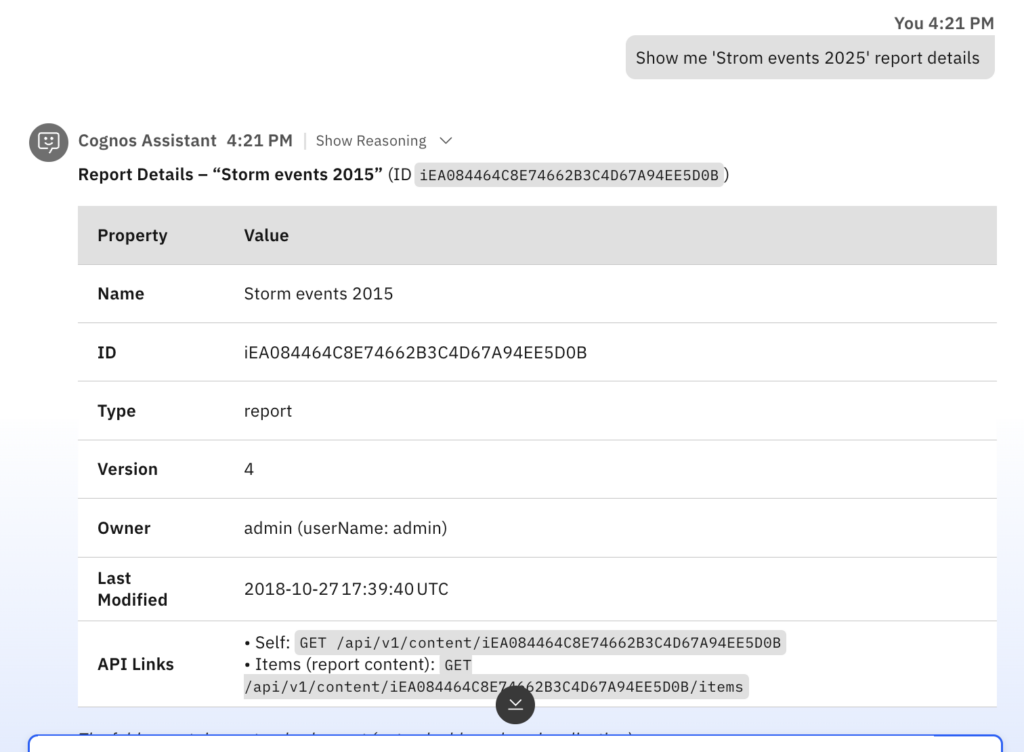
Task: Click the Last Modified timestamp value
Action: tap(346, 589)
